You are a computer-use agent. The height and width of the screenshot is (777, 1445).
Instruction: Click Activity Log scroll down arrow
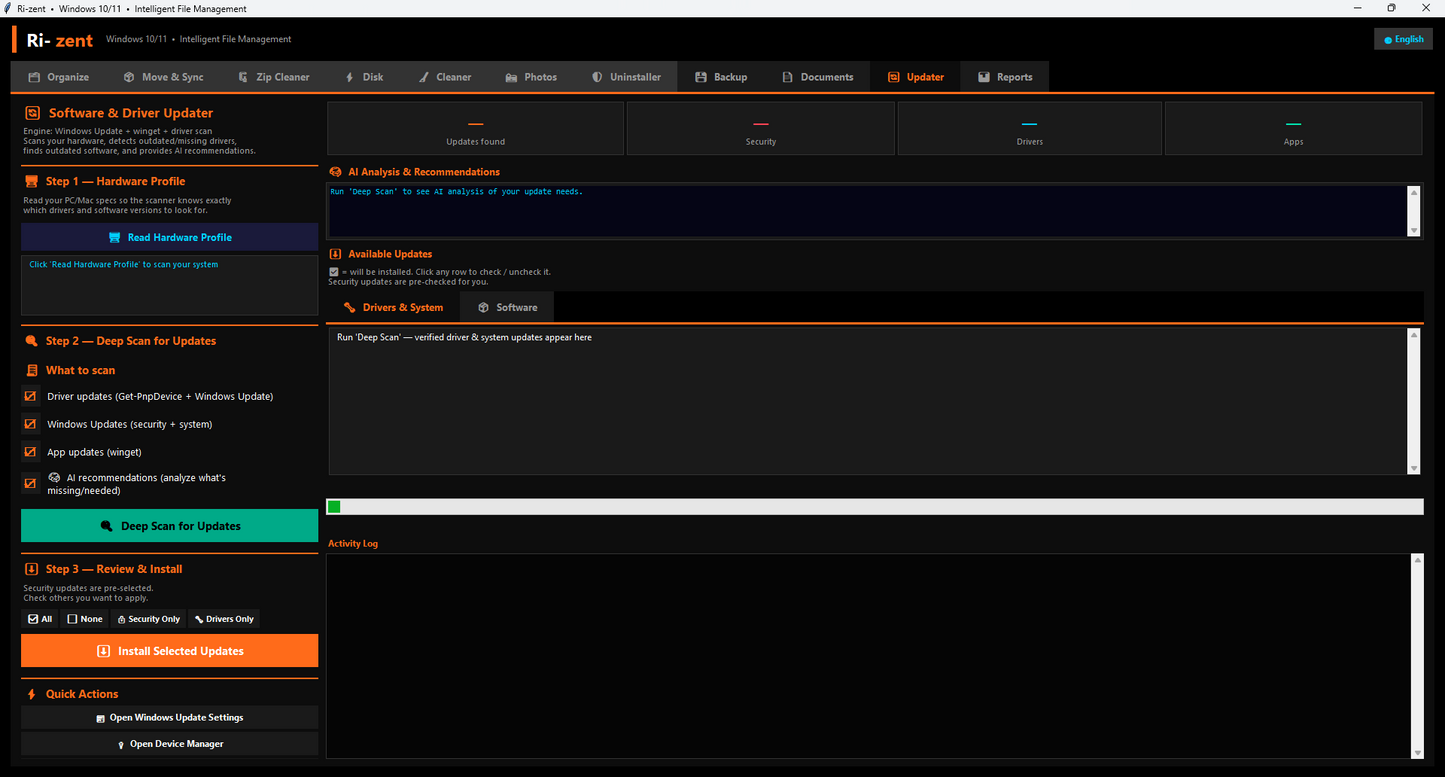(x=1418, y=752)
